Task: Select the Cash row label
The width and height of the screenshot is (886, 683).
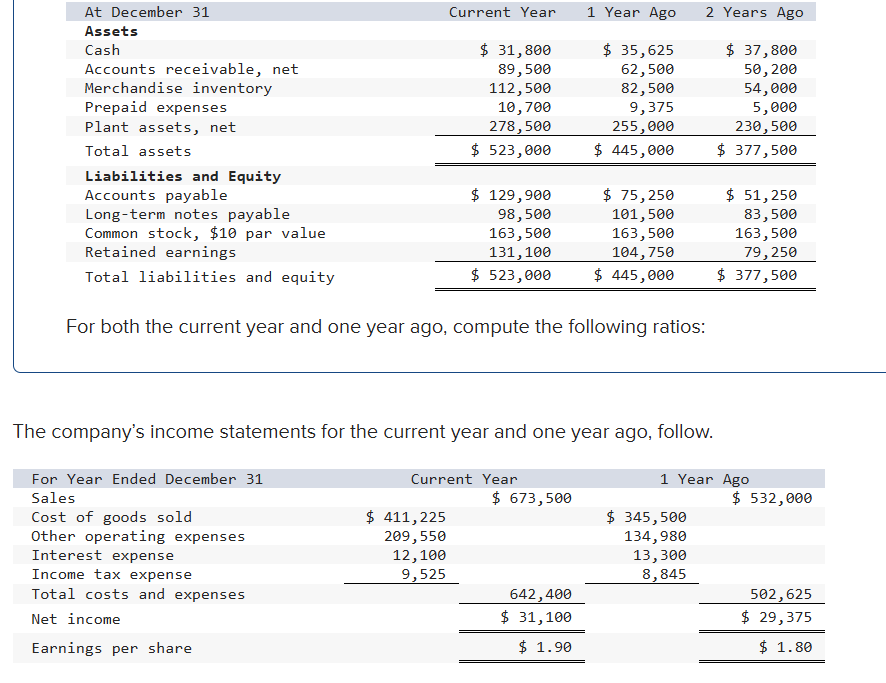Action: pyautogui.click(x=103, y=49)
